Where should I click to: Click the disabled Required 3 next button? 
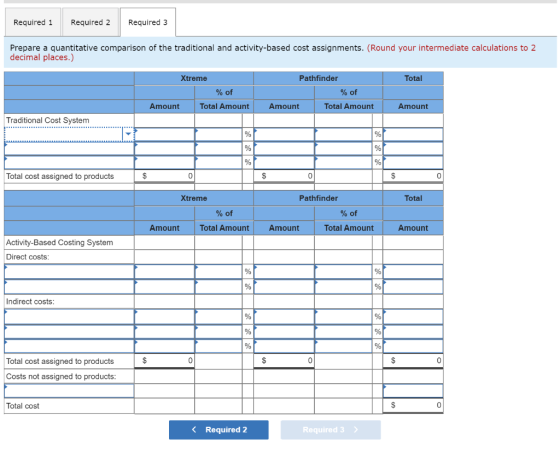[330, 430]
